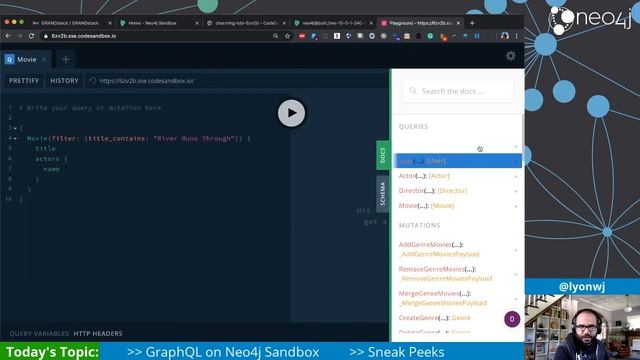640x360 pixels.
Task: Go forward in the browser
Action: click(x=19, y=36)
